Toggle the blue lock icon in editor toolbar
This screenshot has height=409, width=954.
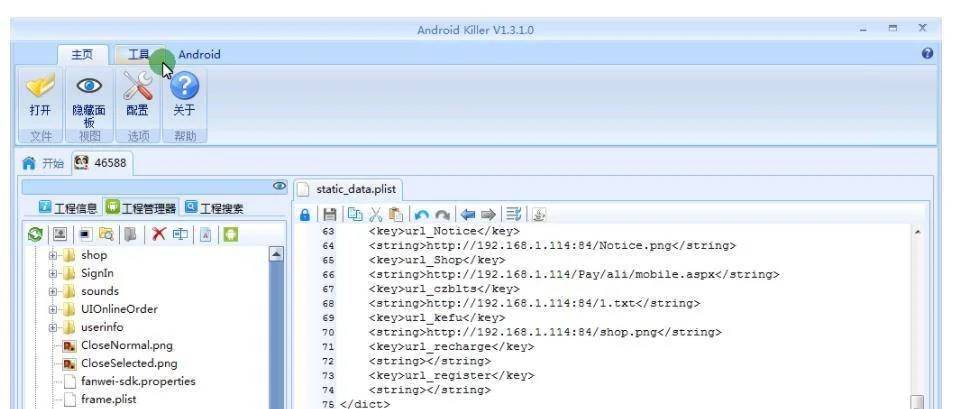coord(306,214)
